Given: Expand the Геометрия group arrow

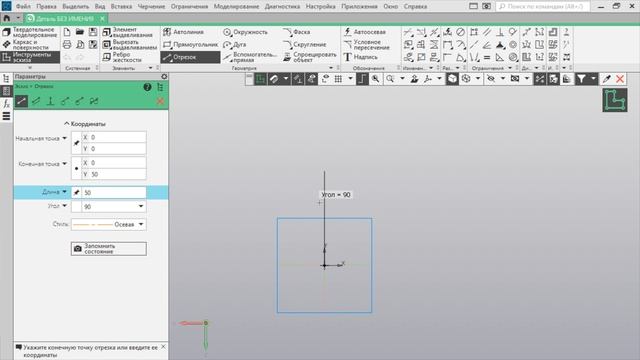Looking at the screenshot, I should coord(331,68).
